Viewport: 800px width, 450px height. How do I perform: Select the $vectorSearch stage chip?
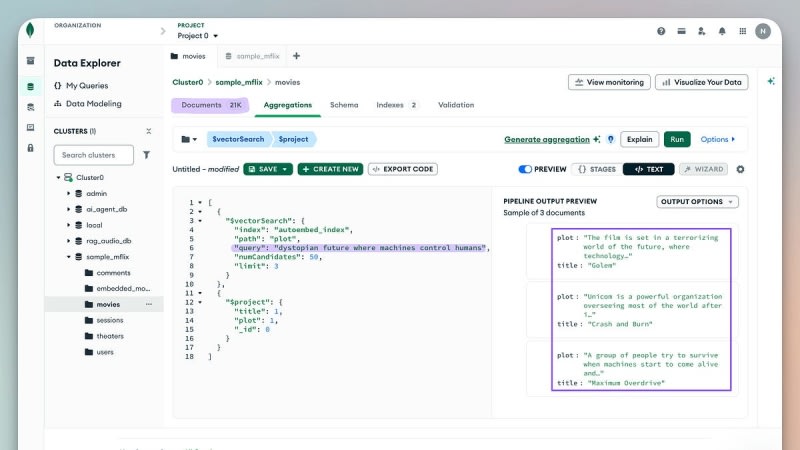238,139
